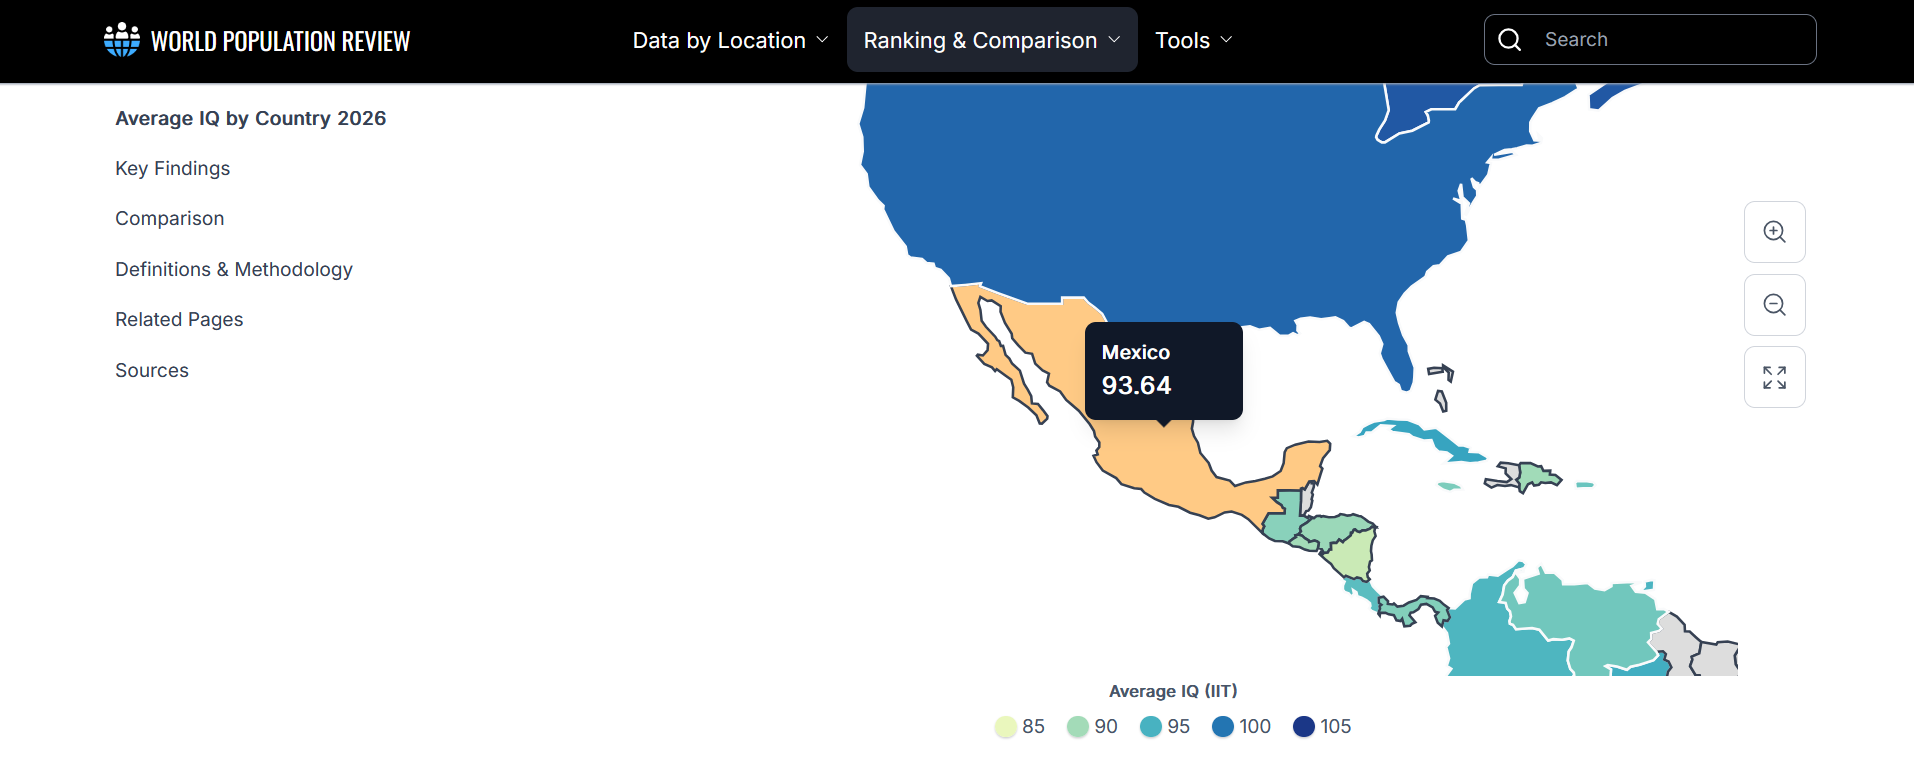Click the 90 legend color swatch

pos(1078,727)
